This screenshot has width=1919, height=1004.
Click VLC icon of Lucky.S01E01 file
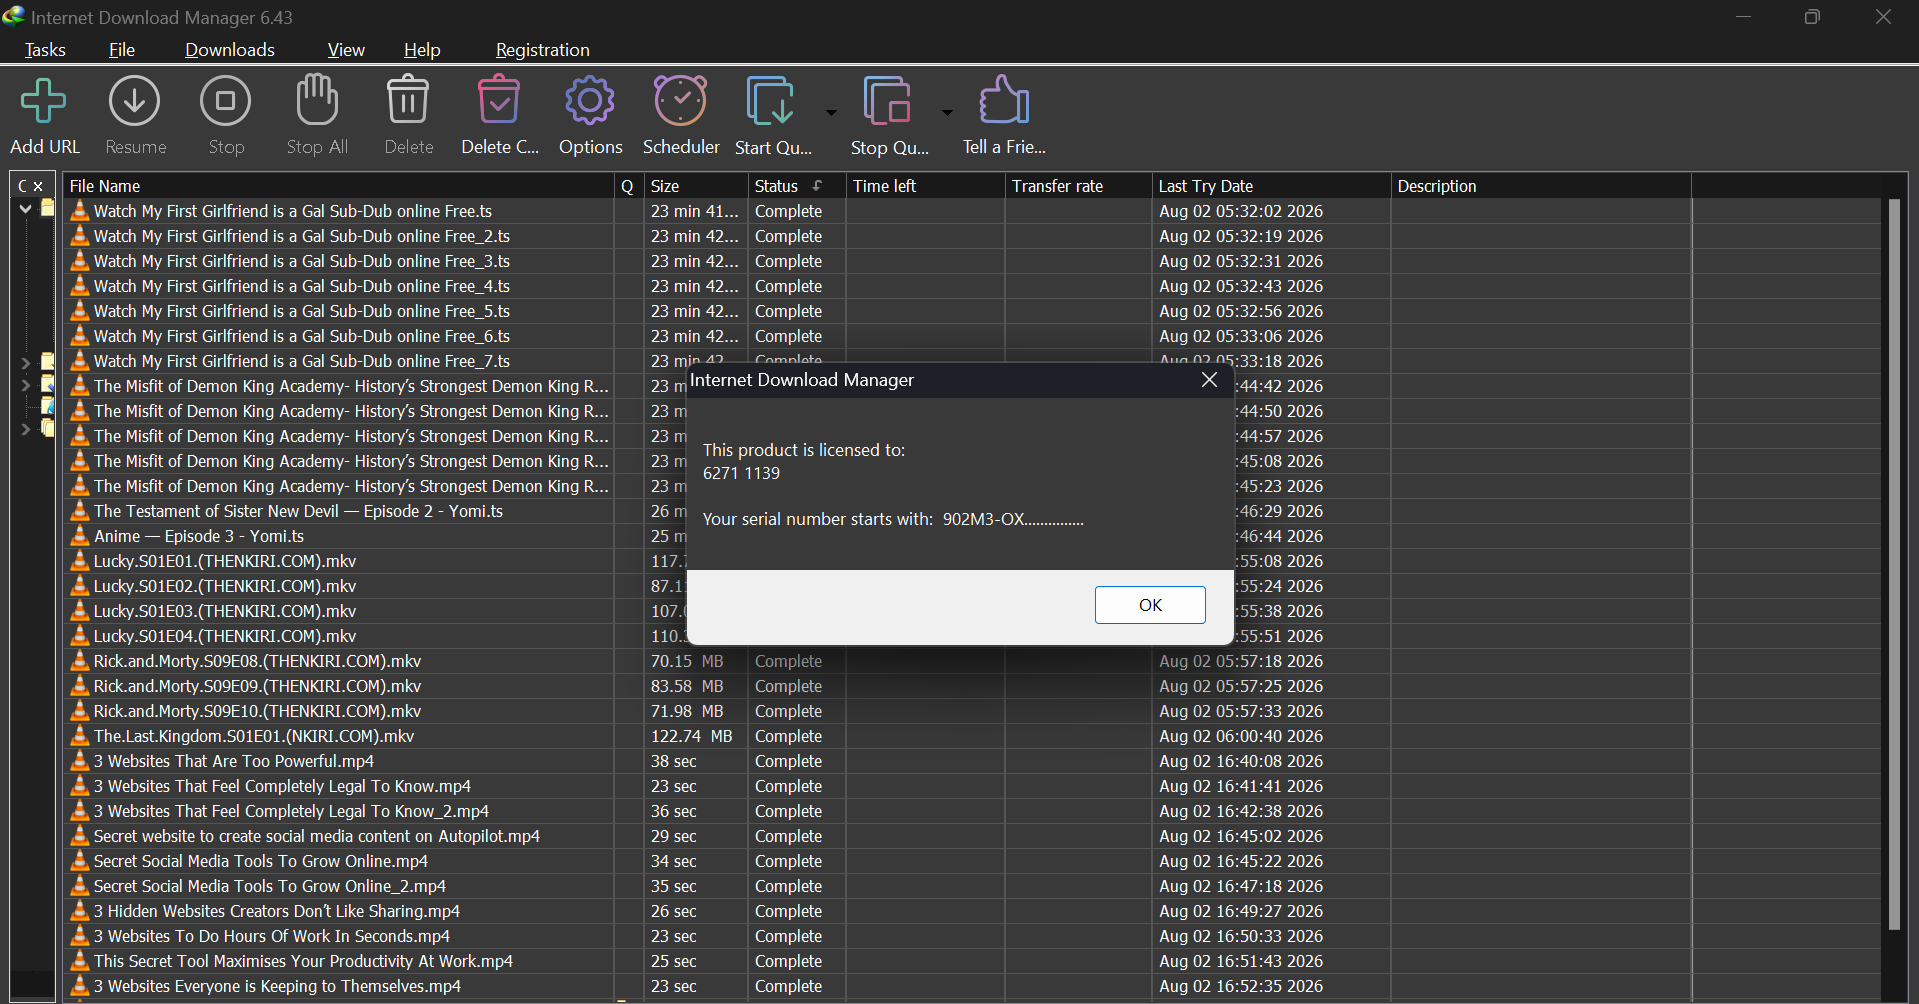(x=80, y=561)
